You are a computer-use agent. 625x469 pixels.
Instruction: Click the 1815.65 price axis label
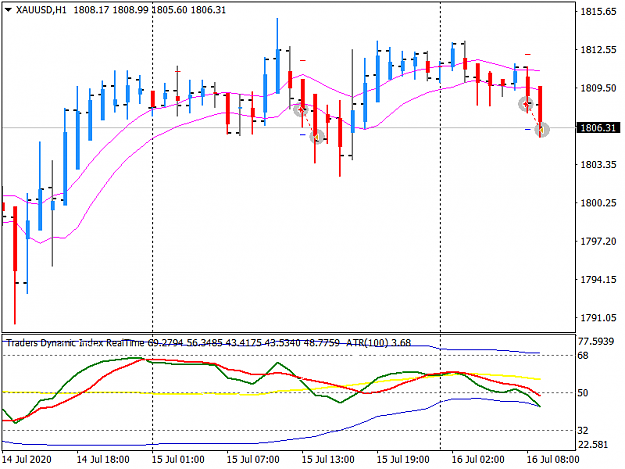(598, 12)
